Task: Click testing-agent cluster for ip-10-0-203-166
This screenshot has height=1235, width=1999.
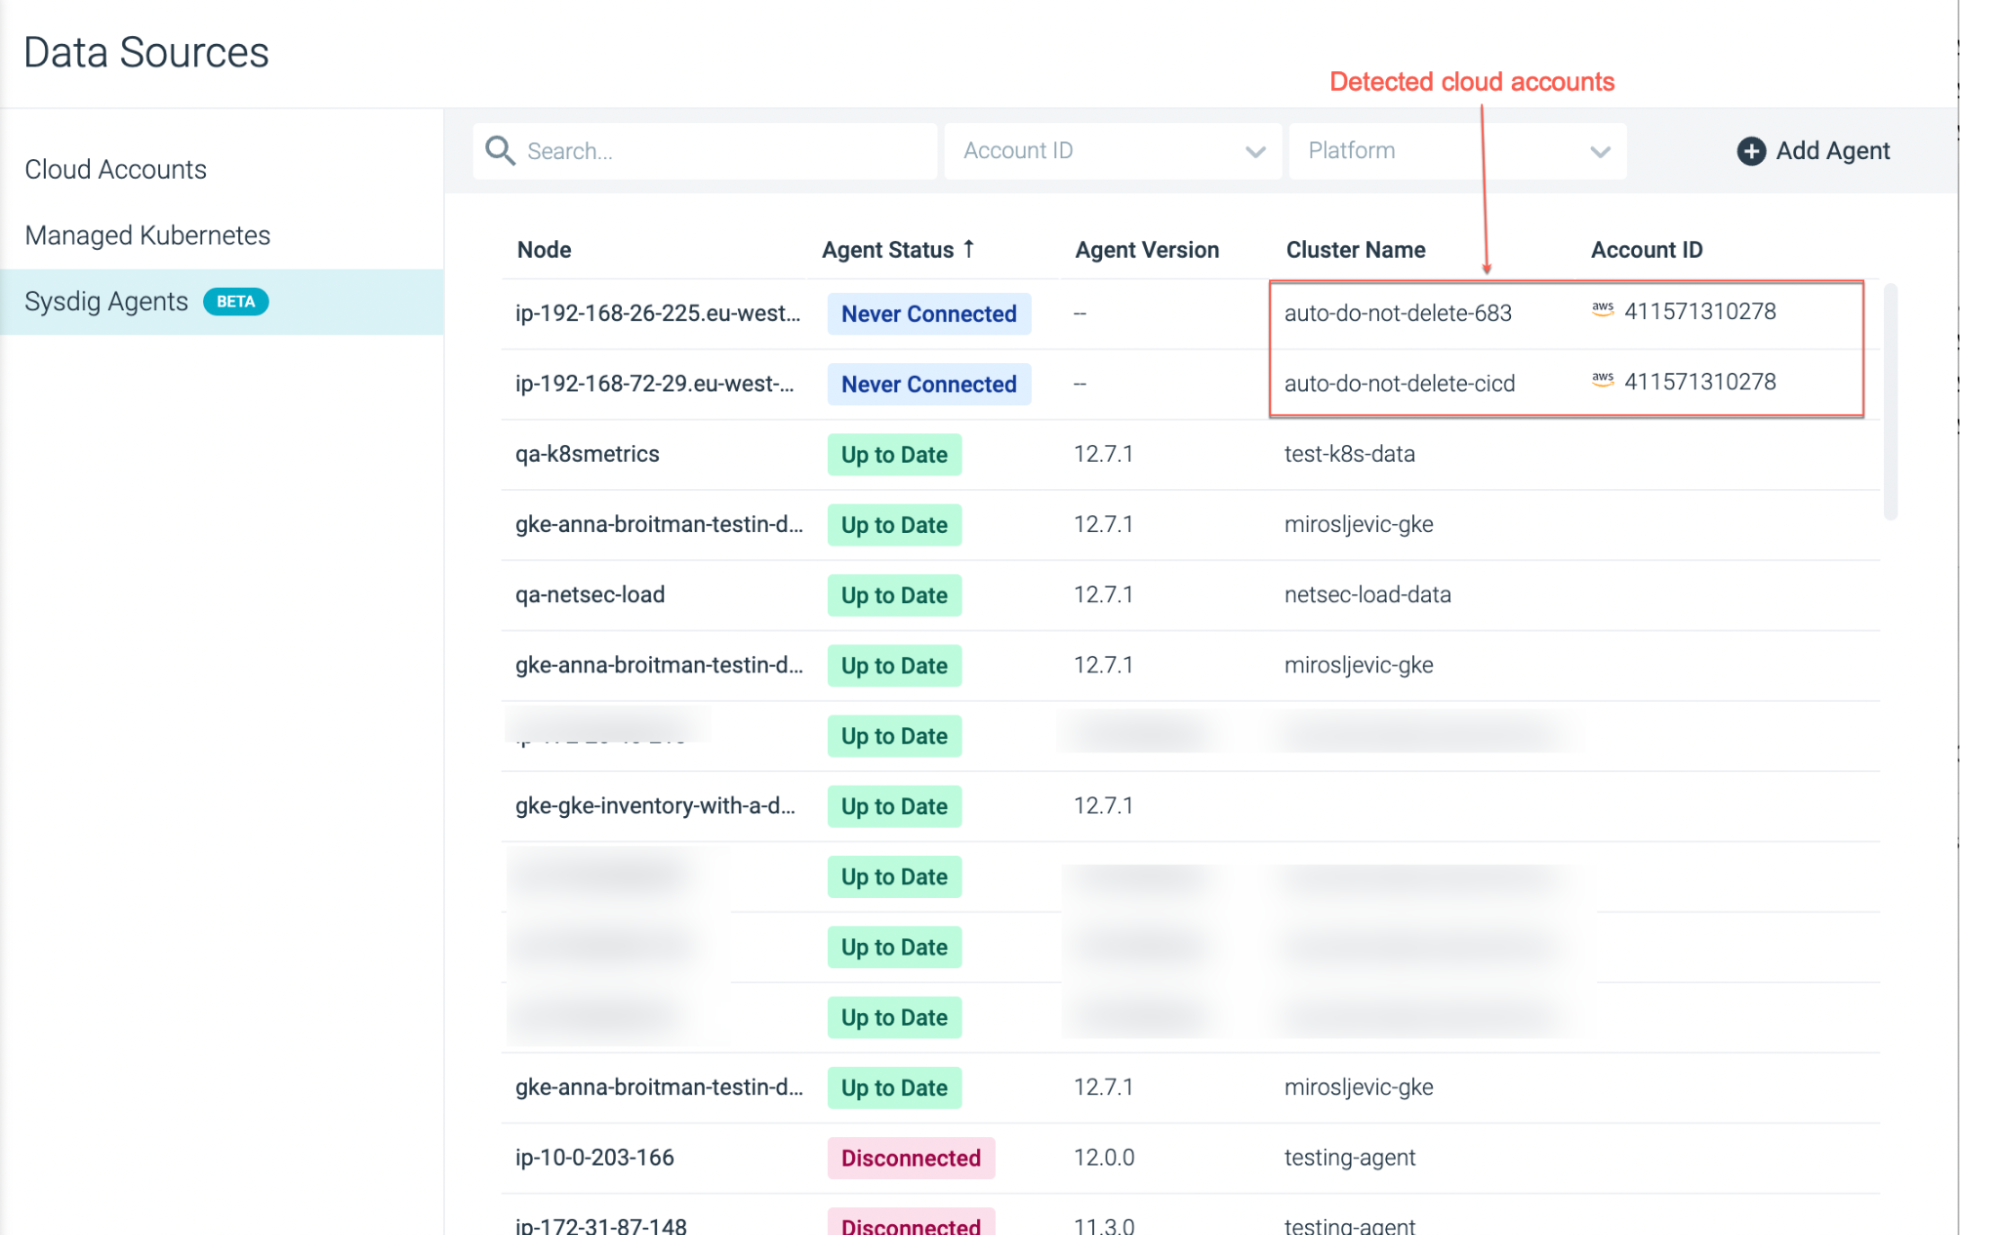Action: tap(1349, 1158)
